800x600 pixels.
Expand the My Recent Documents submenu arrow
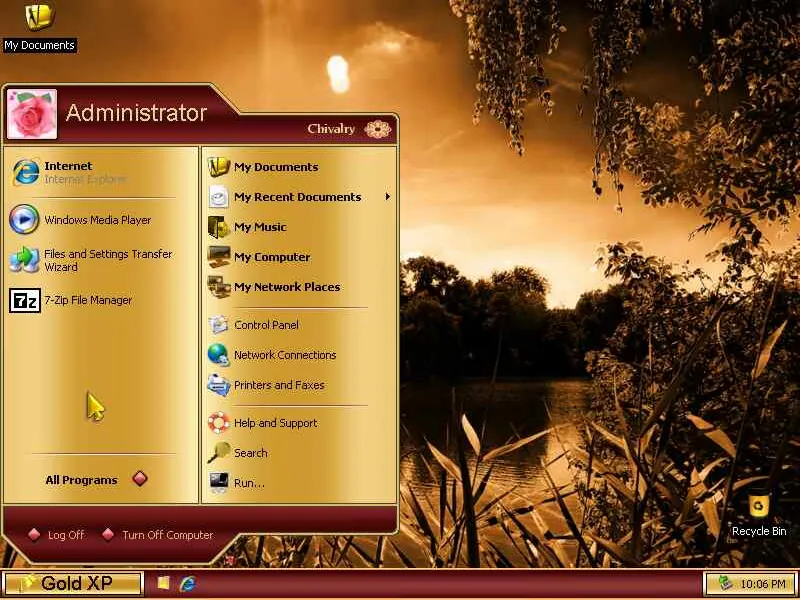388,196
